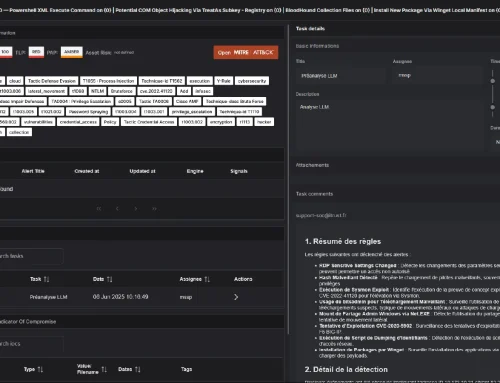Image resolution: width=500 pixels, height=383 pixels.
Task: Select the privilege_escalation tag
Action: tap(192, 112)
